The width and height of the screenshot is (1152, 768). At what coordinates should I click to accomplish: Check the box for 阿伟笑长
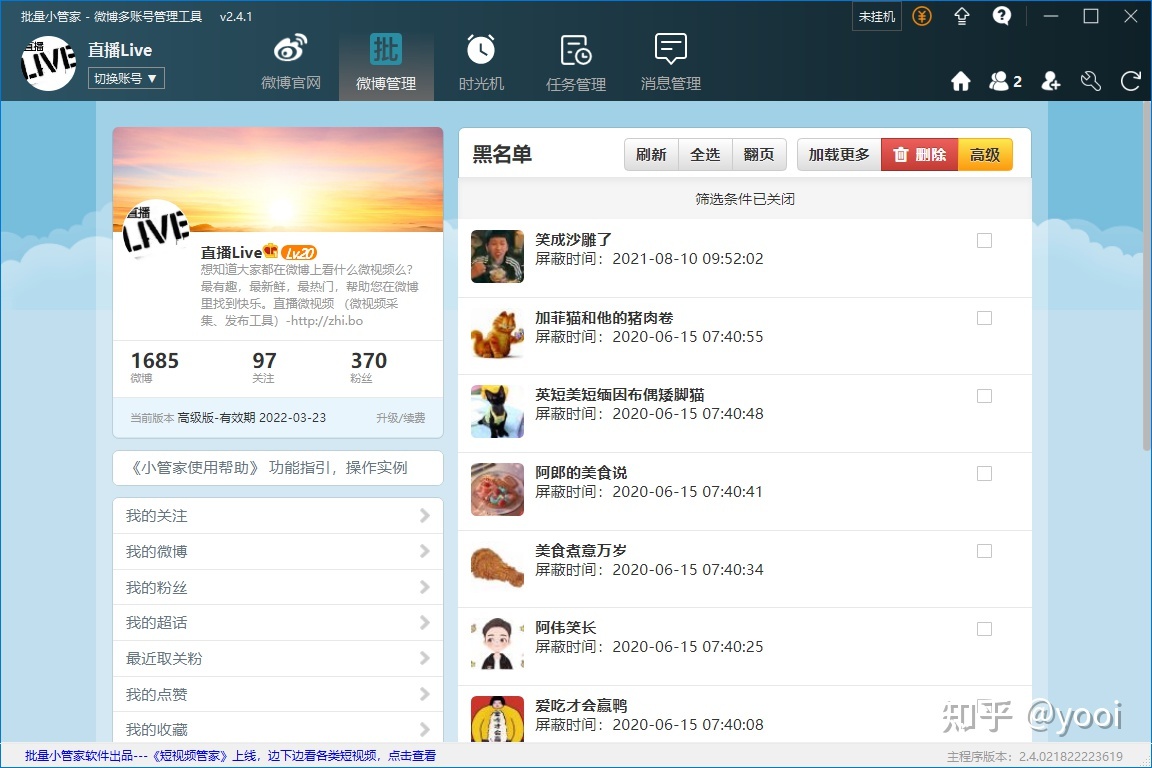tap(984, 629)
